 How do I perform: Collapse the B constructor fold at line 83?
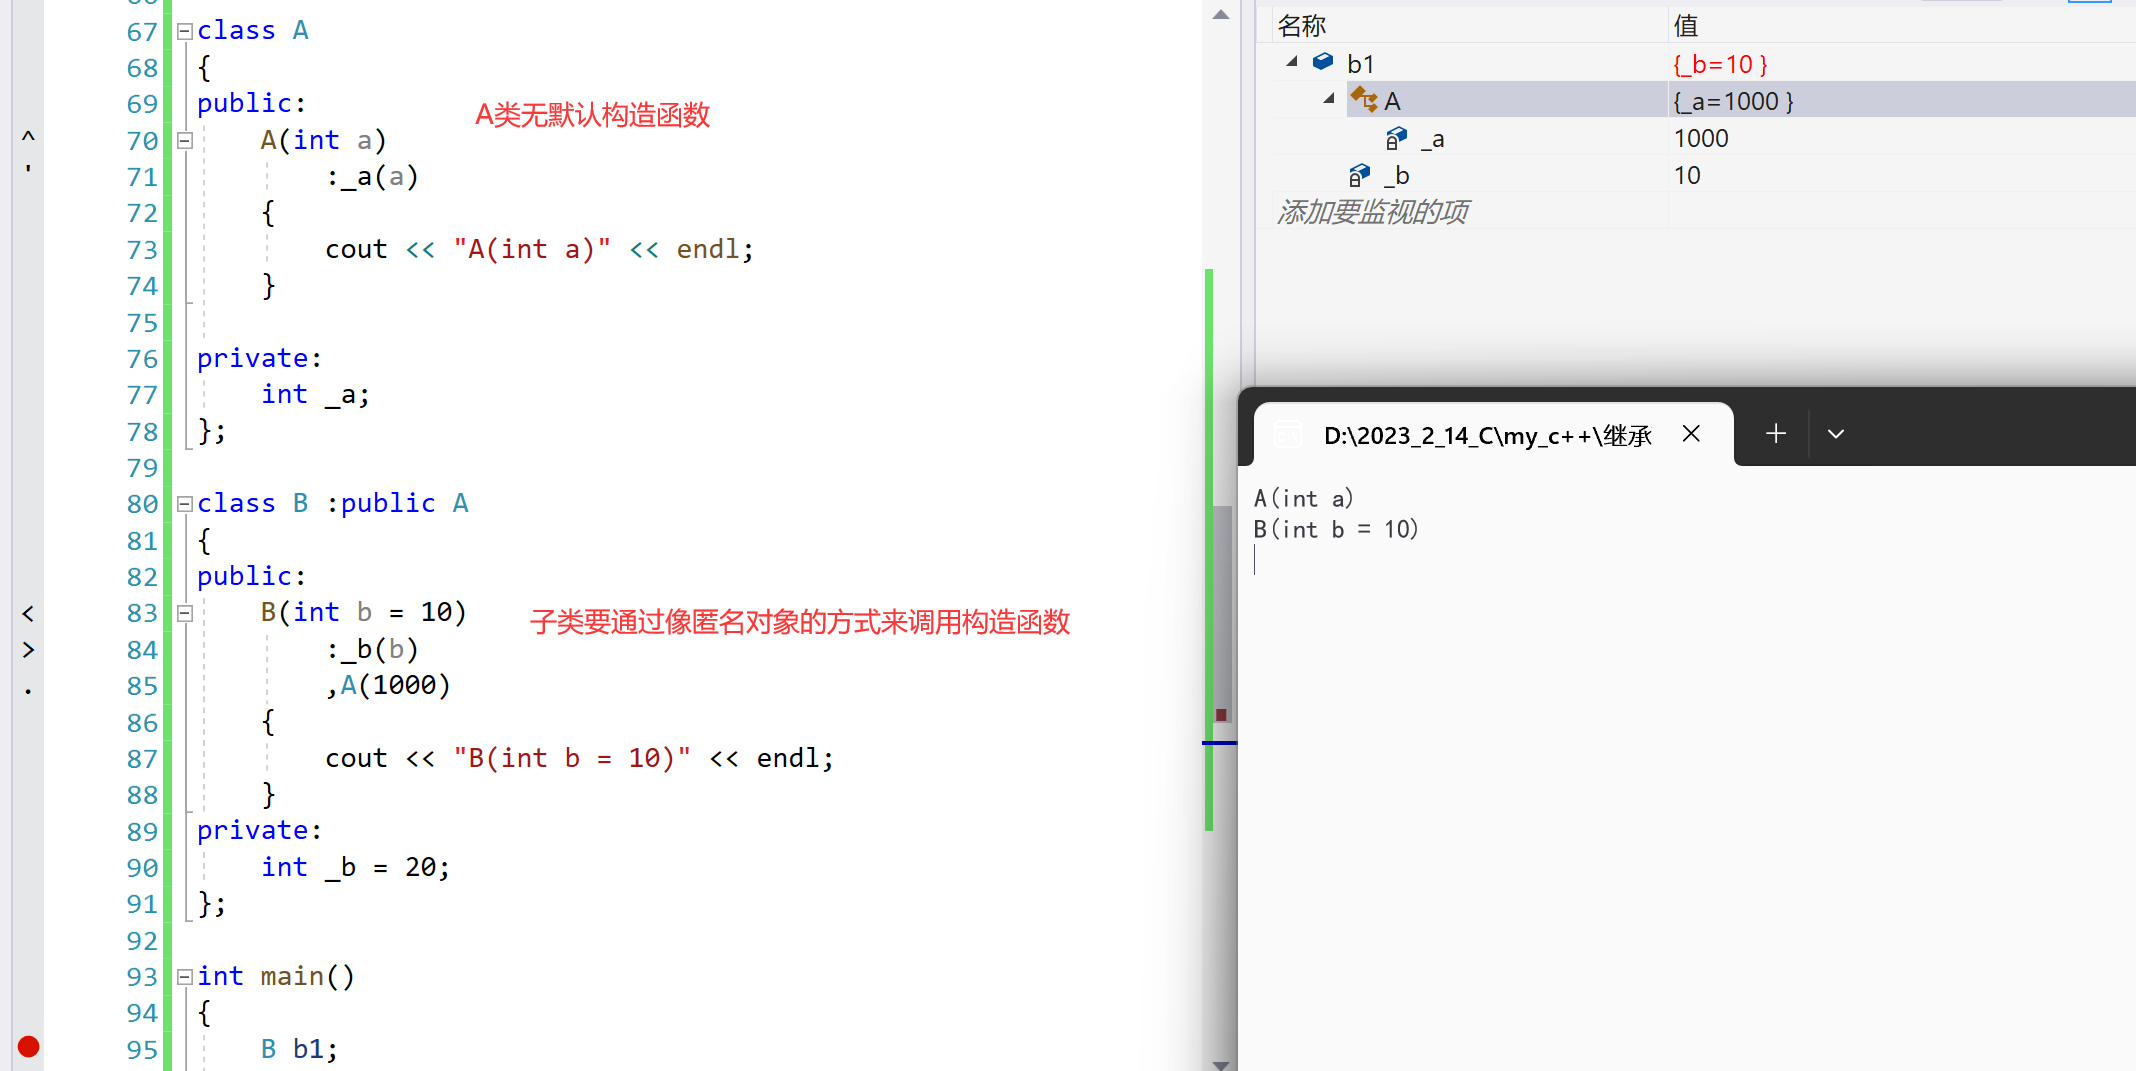click(x=184, y=613)
